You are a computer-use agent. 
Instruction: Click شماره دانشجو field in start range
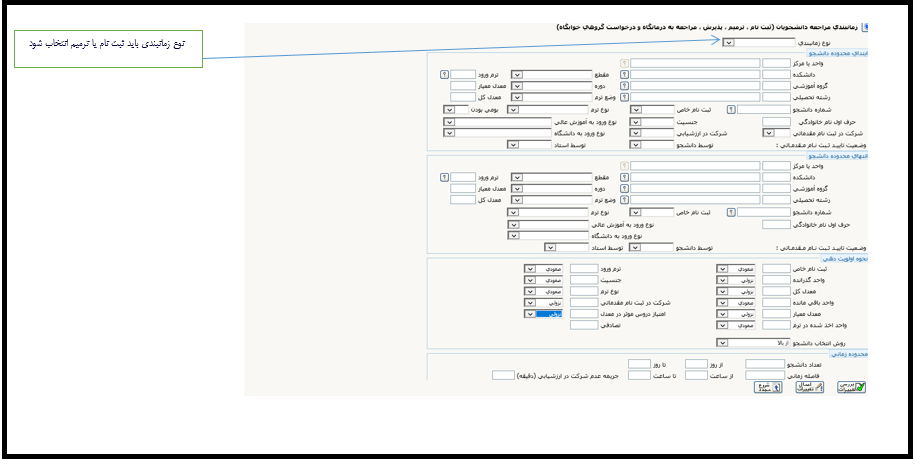(x=762, y=109)
